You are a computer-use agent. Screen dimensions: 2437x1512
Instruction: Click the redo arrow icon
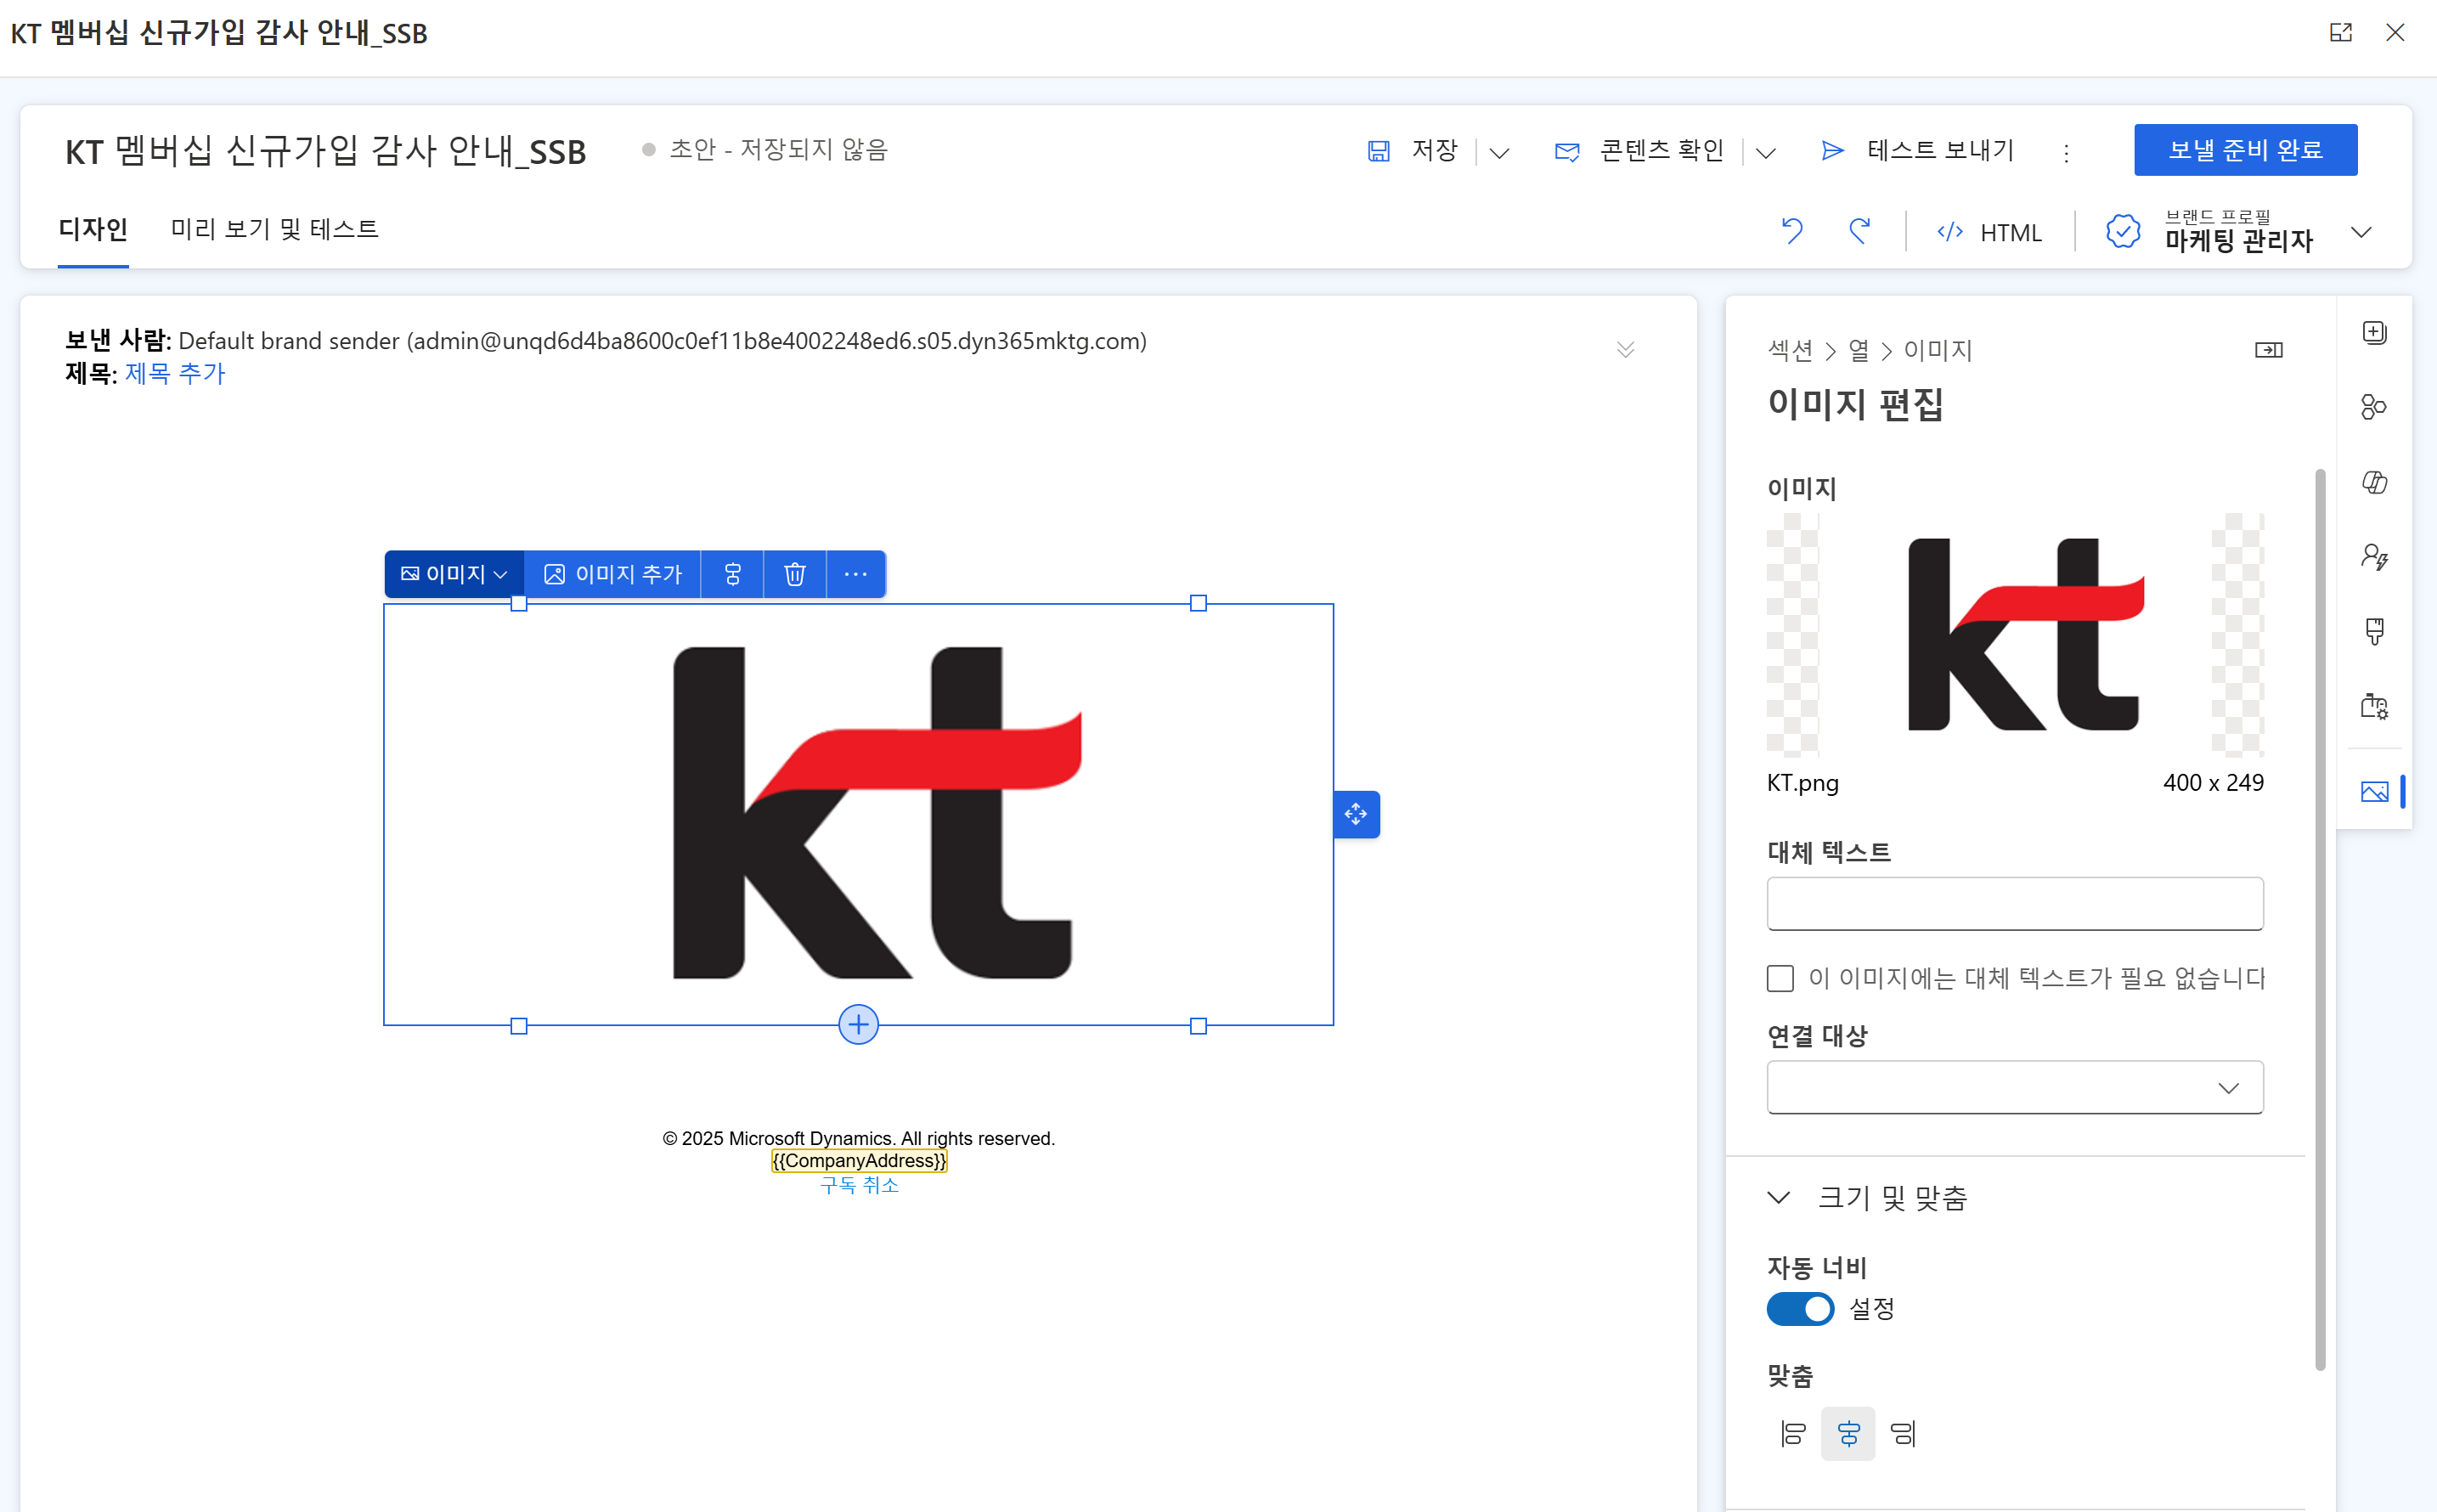click(1859, 231)
